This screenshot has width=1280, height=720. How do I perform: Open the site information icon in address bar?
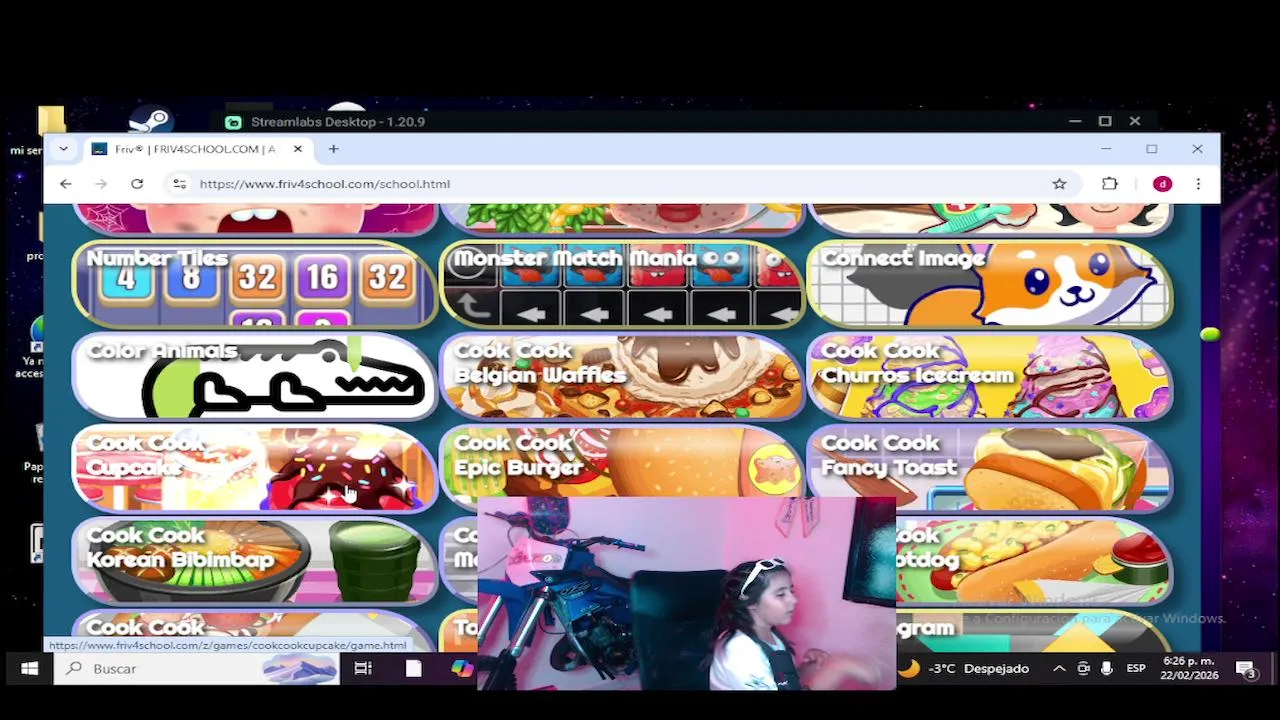point(179,184)
